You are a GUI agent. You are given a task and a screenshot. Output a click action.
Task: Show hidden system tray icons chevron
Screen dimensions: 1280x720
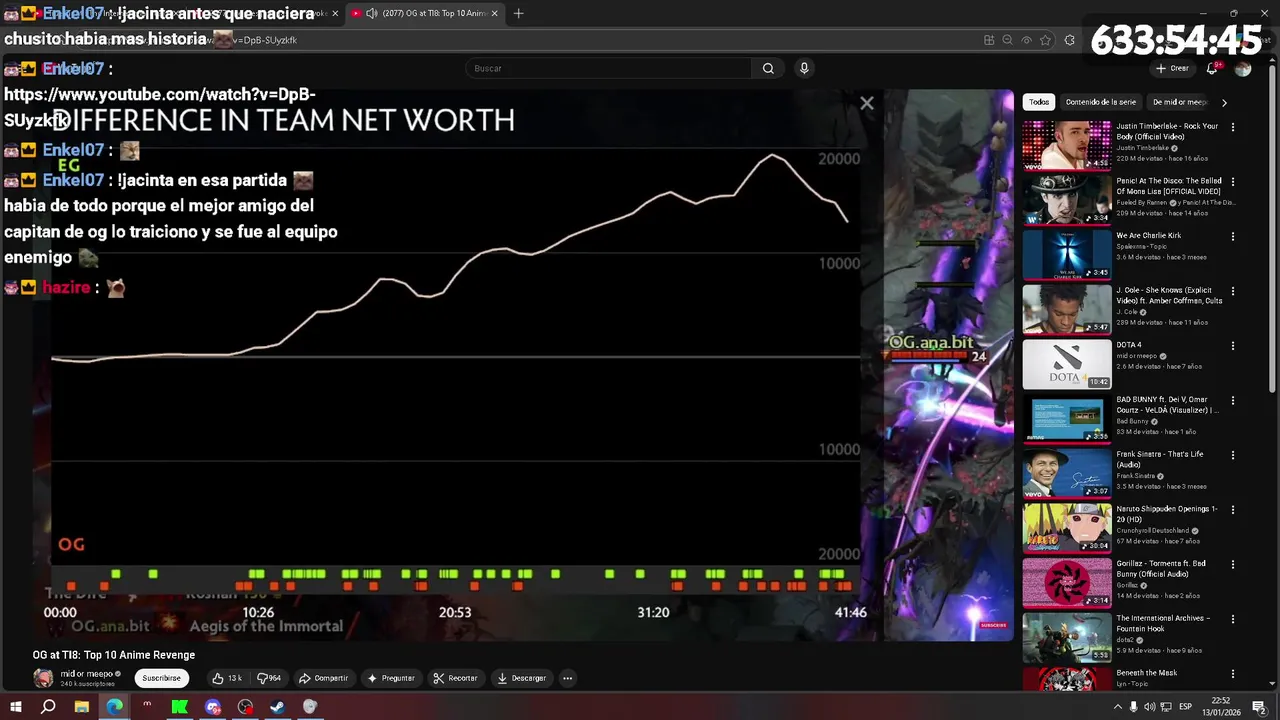[x=1117, y=707]
